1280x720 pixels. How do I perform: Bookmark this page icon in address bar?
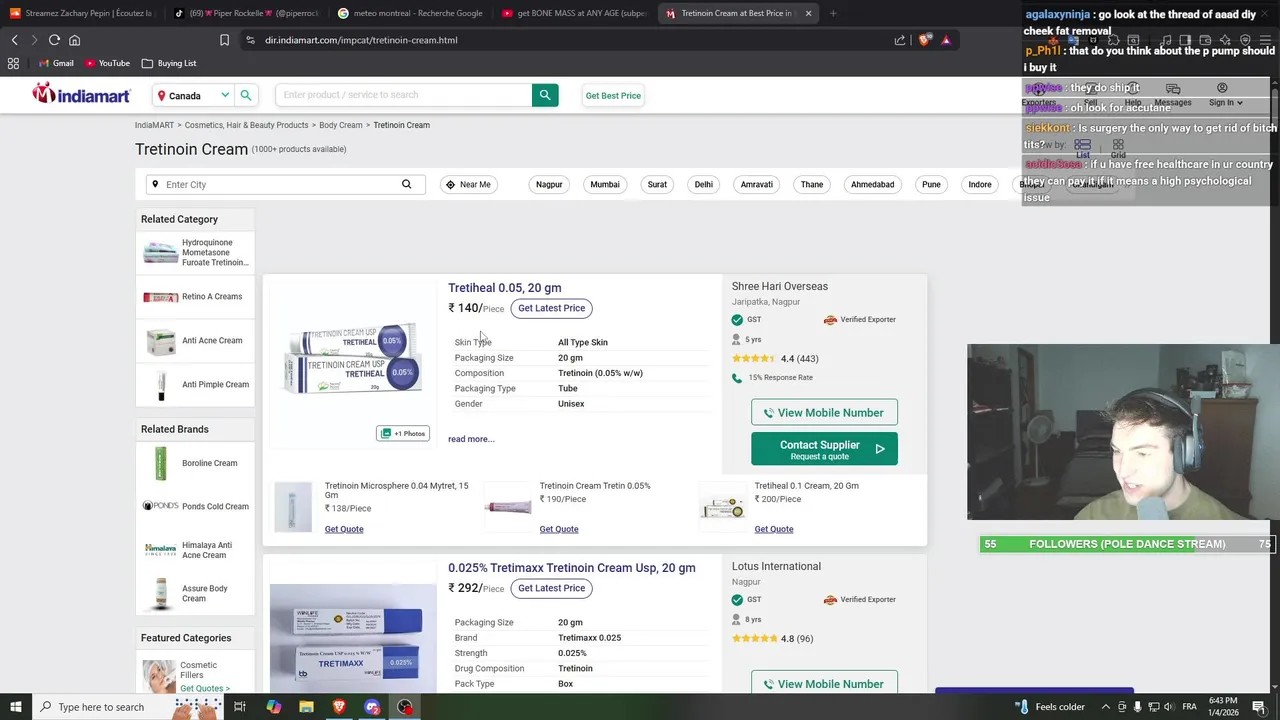pyautogui.click(x=224, y=40)
